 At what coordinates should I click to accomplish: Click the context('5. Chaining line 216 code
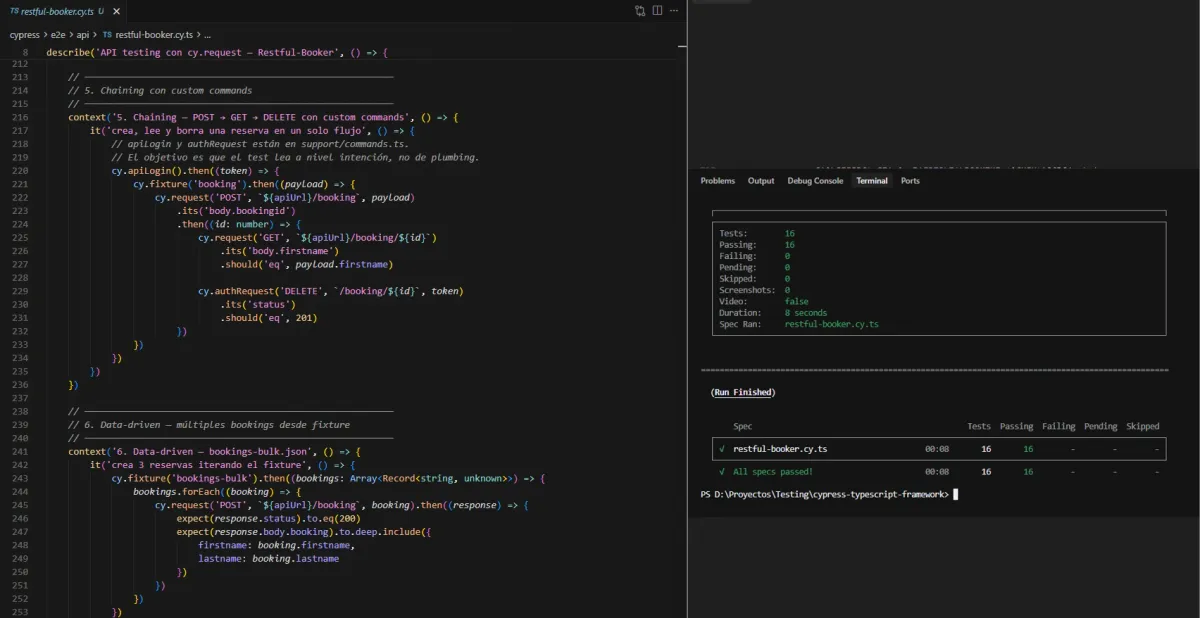tap(263, 117)
